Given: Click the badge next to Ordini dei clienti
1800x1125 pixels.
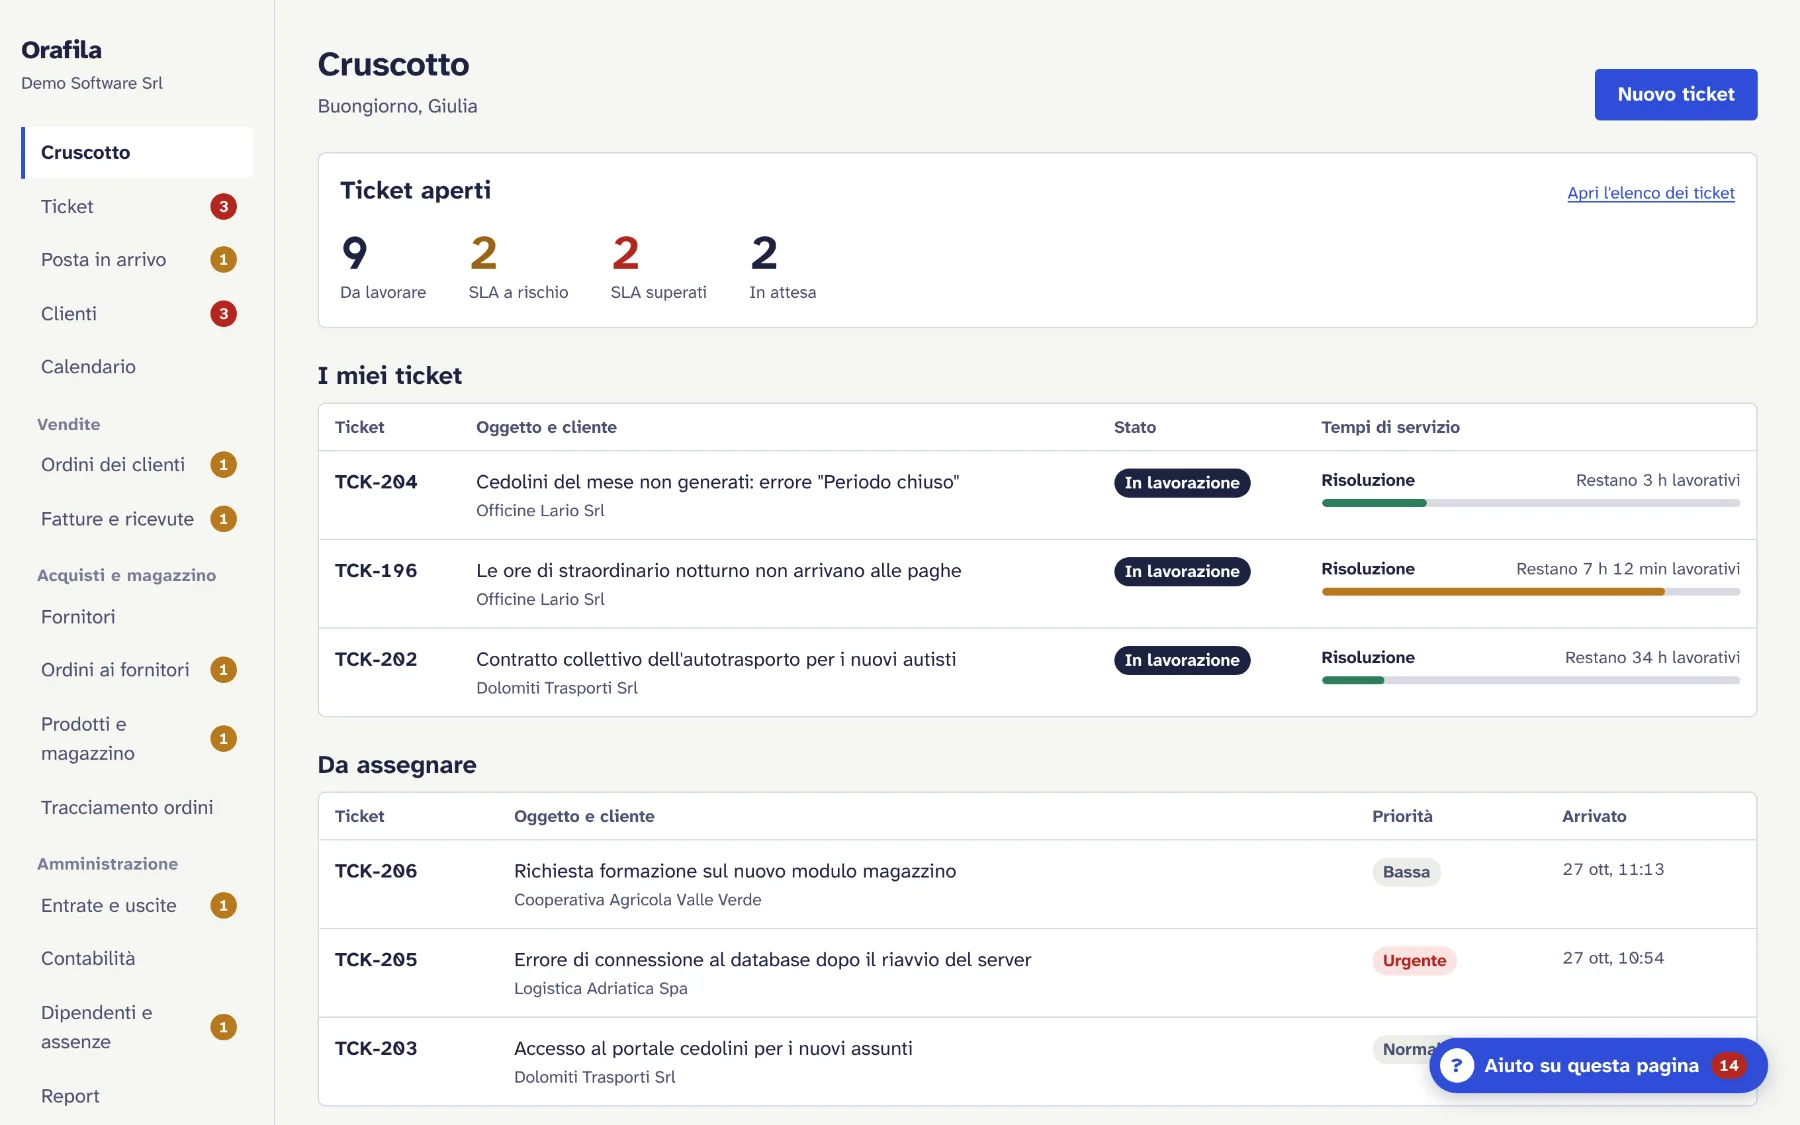Looking at the screenshot, I should pyautogui.click(x=223, y=465).
